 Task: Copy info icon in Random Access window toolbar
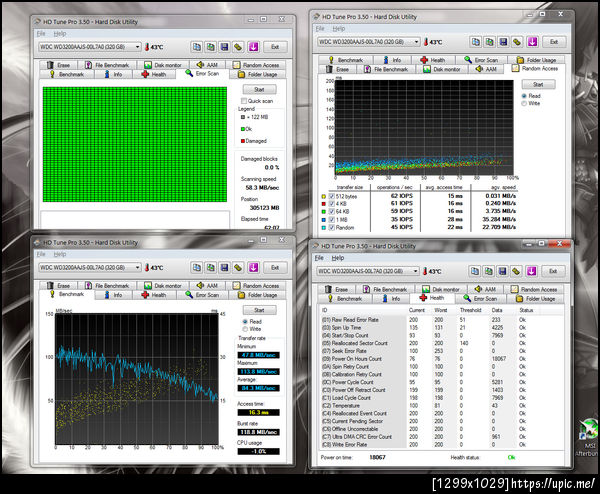(476, 42)
